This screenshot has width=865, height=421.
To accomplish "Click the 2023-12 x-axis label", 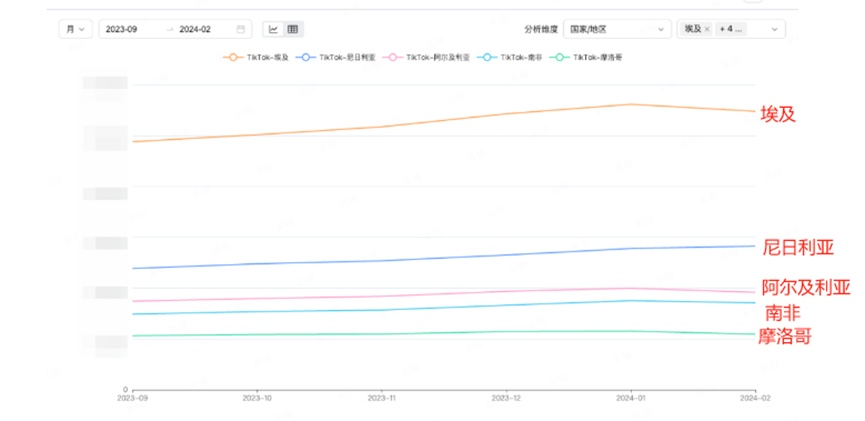I will tap(506, 398).
